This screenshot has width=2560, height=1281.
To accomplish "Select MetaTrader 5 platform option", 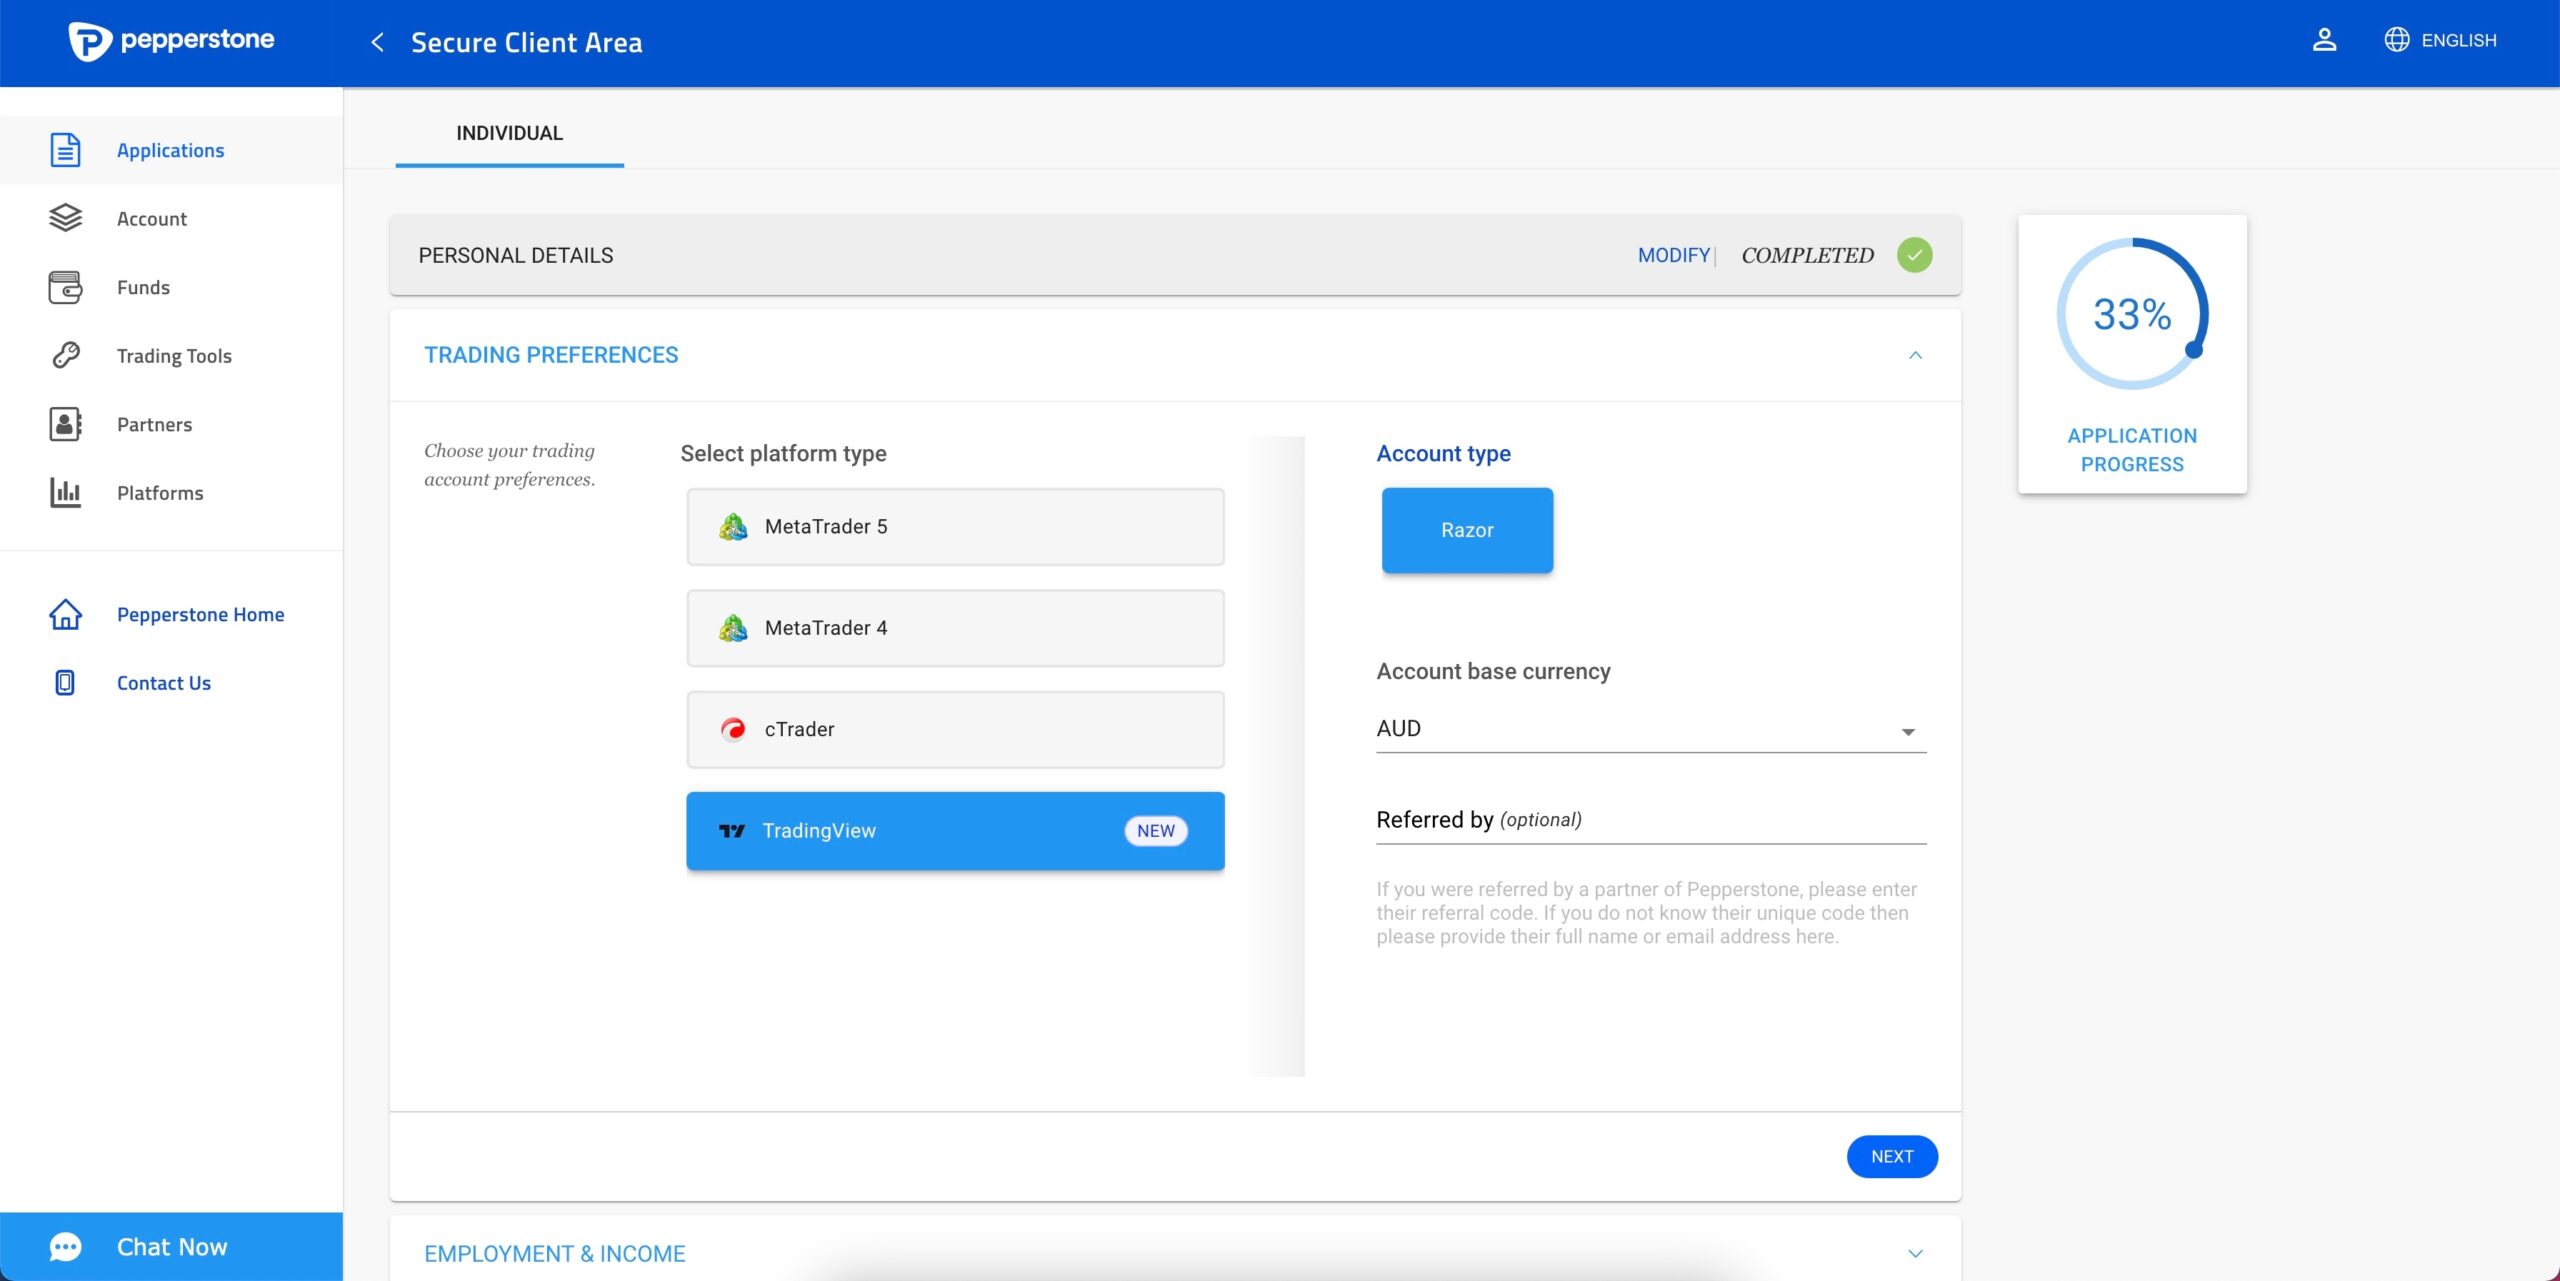I will click(x=955, y=526).
